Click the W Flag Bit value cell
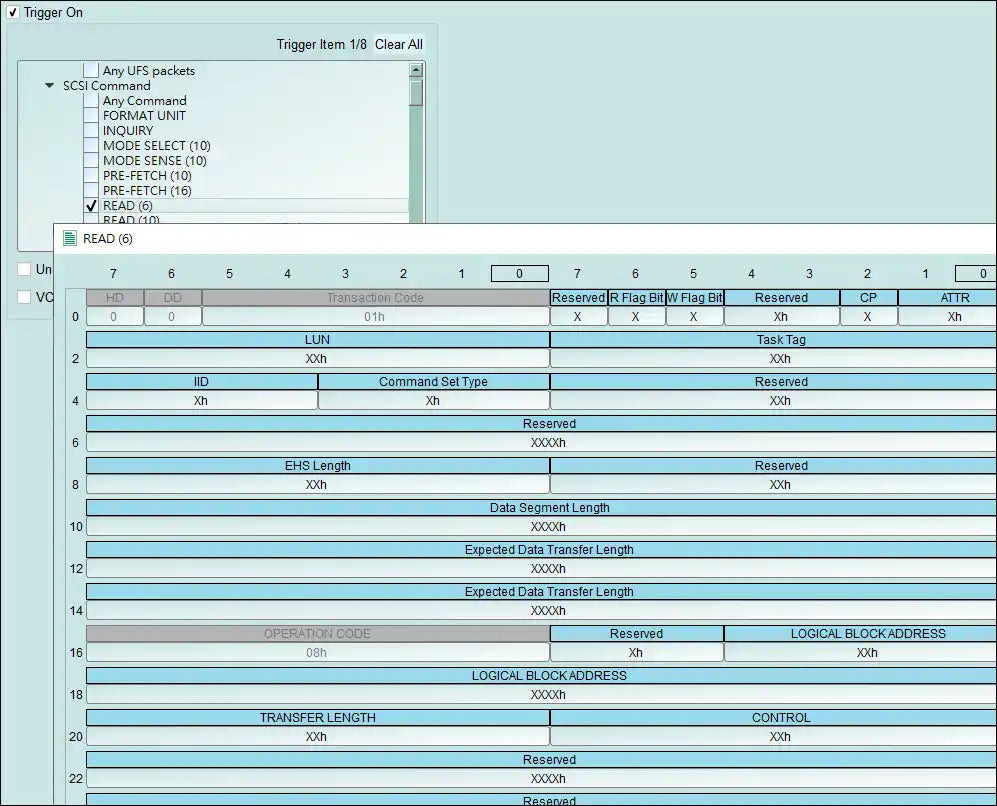 pos(694,317)
